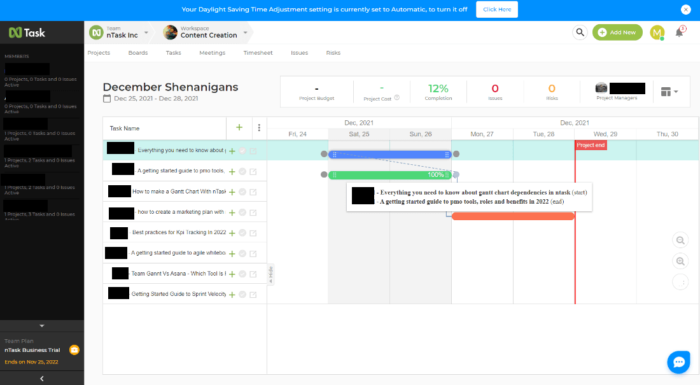Open details of 'A getting started guide to agile'
700x385 pixels.
pyautogui.click(x=253, y=254)
